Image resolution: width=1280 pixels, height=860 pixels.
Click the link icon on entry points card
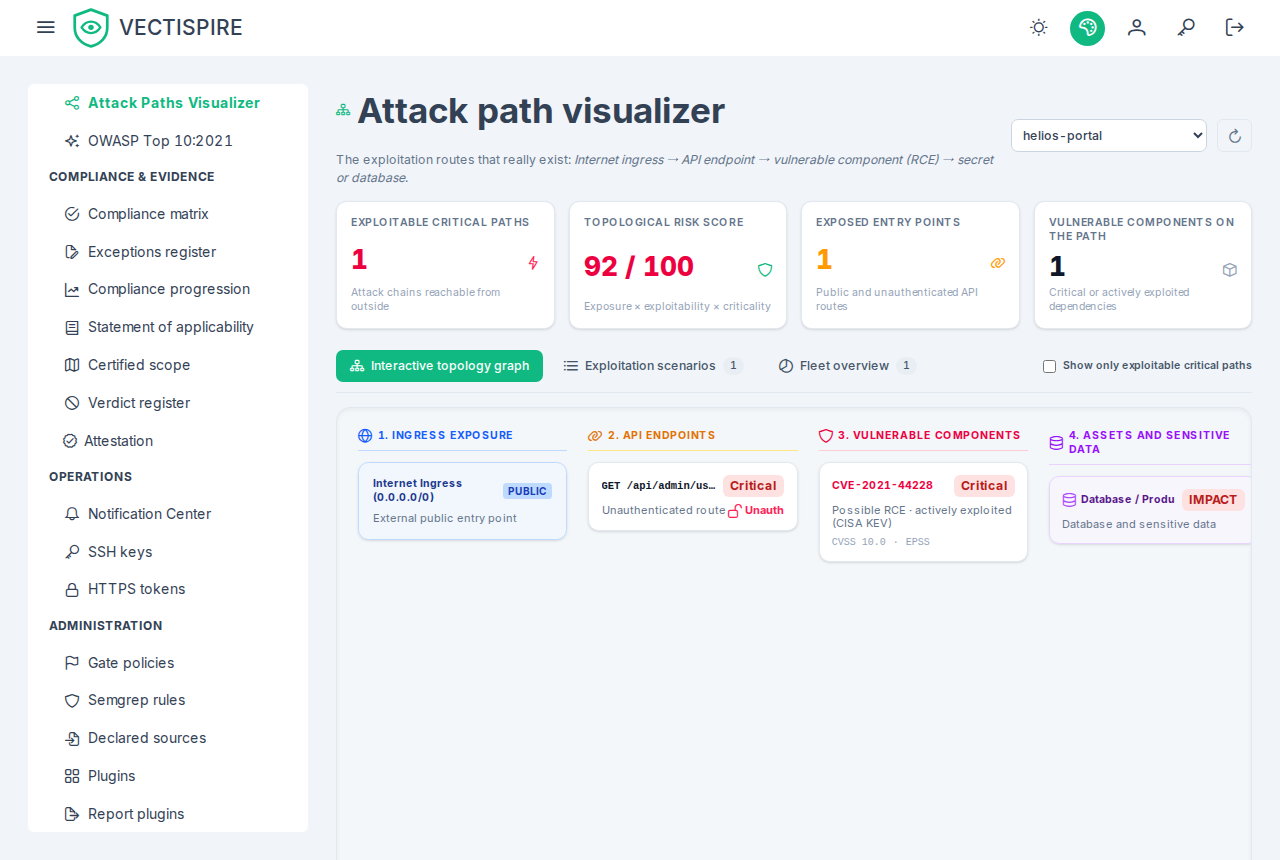point(997,263)
